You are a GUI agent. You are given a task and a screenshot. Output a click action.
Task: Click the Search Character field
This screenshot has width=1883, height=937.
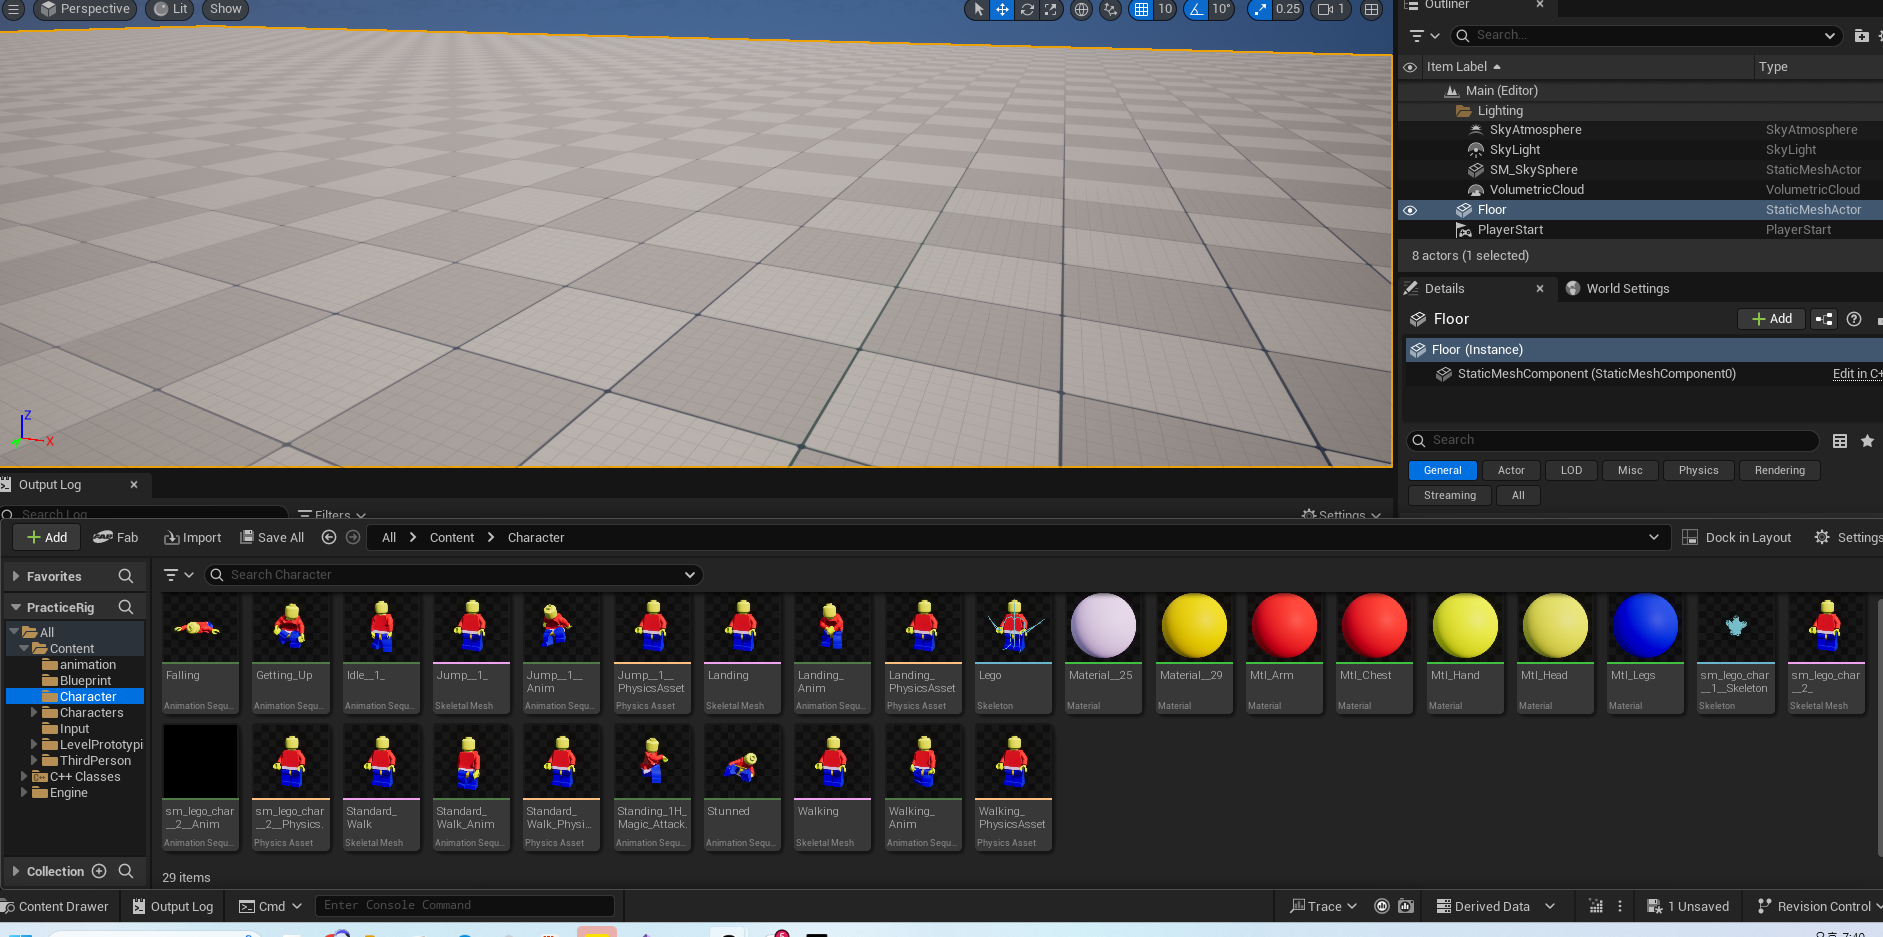coord(453,575)
